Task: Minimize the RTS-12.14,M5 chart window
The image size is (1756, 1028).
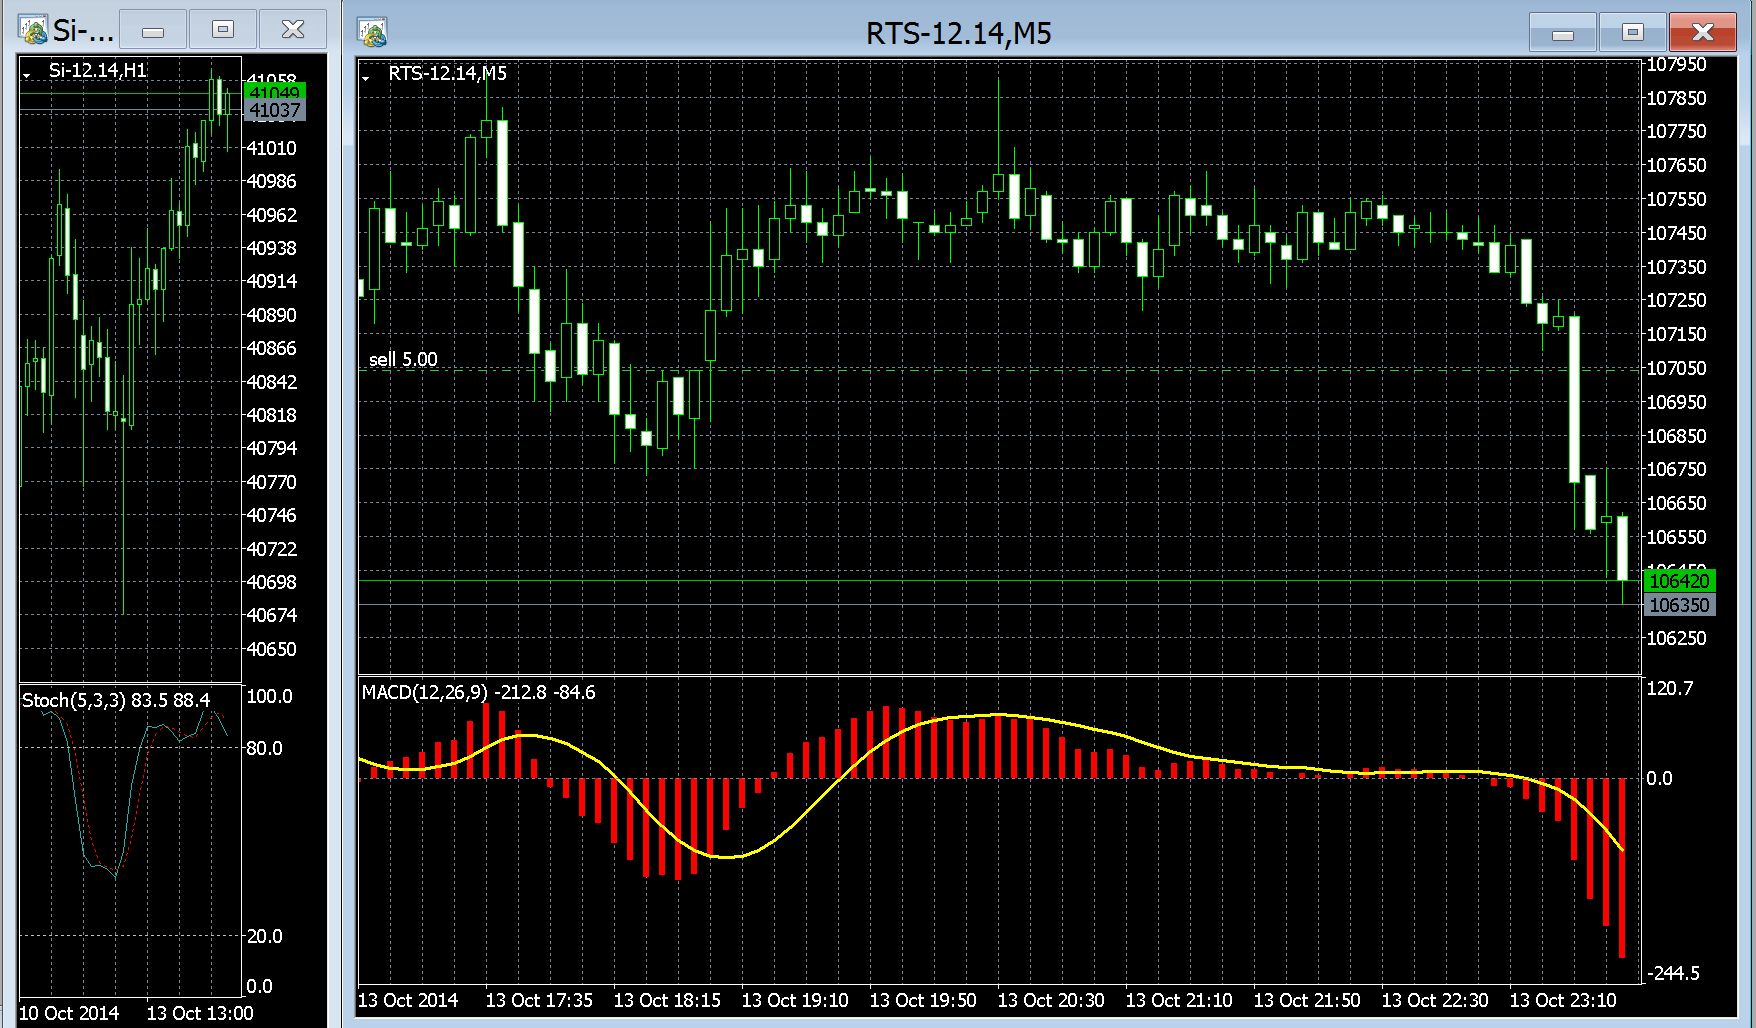Action: pyautogui.click(x=1562, y=33)
